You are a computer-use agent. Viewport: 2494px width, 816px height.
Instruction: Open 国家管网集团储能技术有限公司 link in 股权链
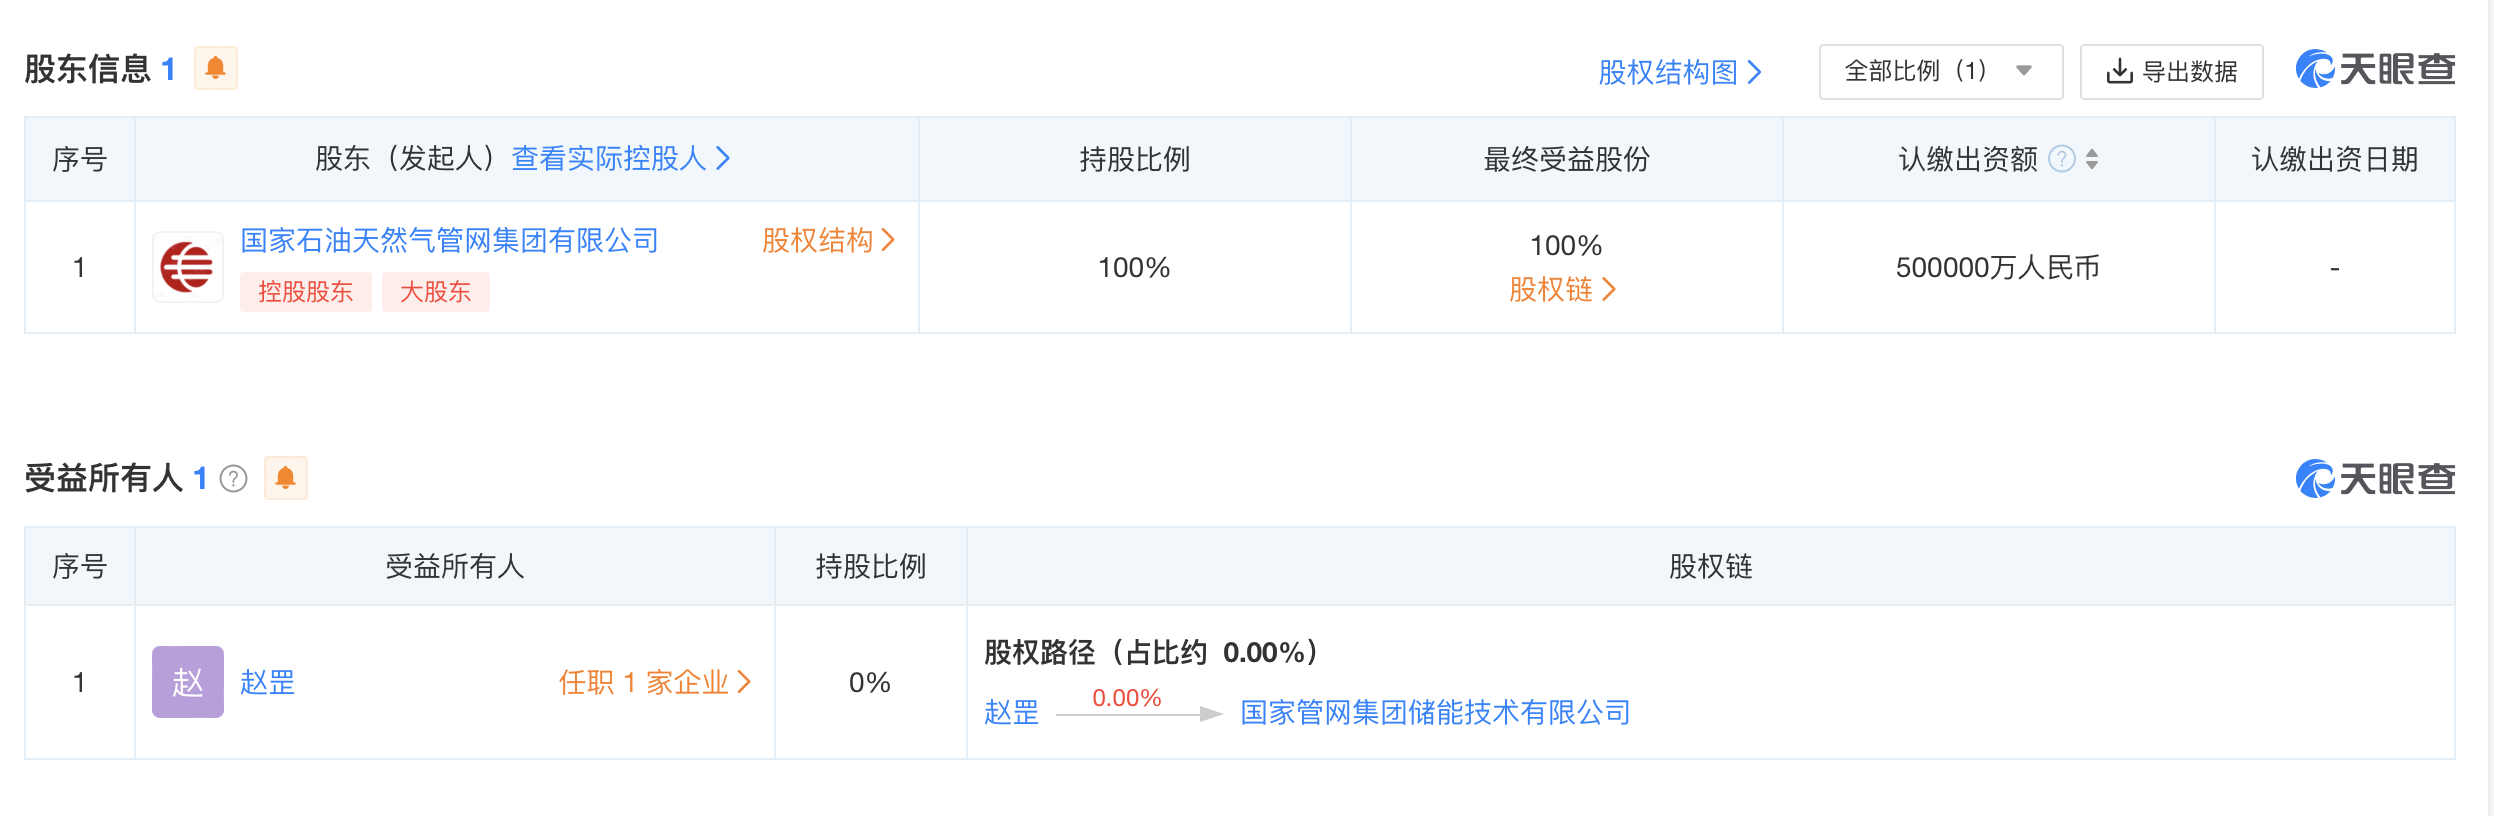point(1435,712)
